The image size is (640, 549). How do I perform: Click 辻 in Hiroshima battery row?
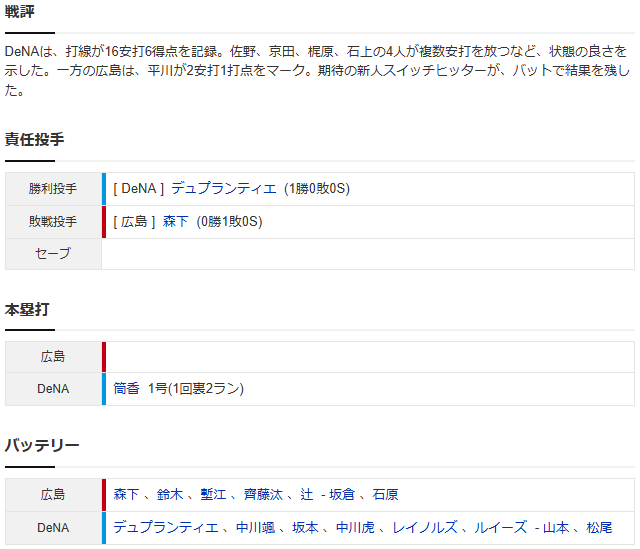(x=307, y=494)
